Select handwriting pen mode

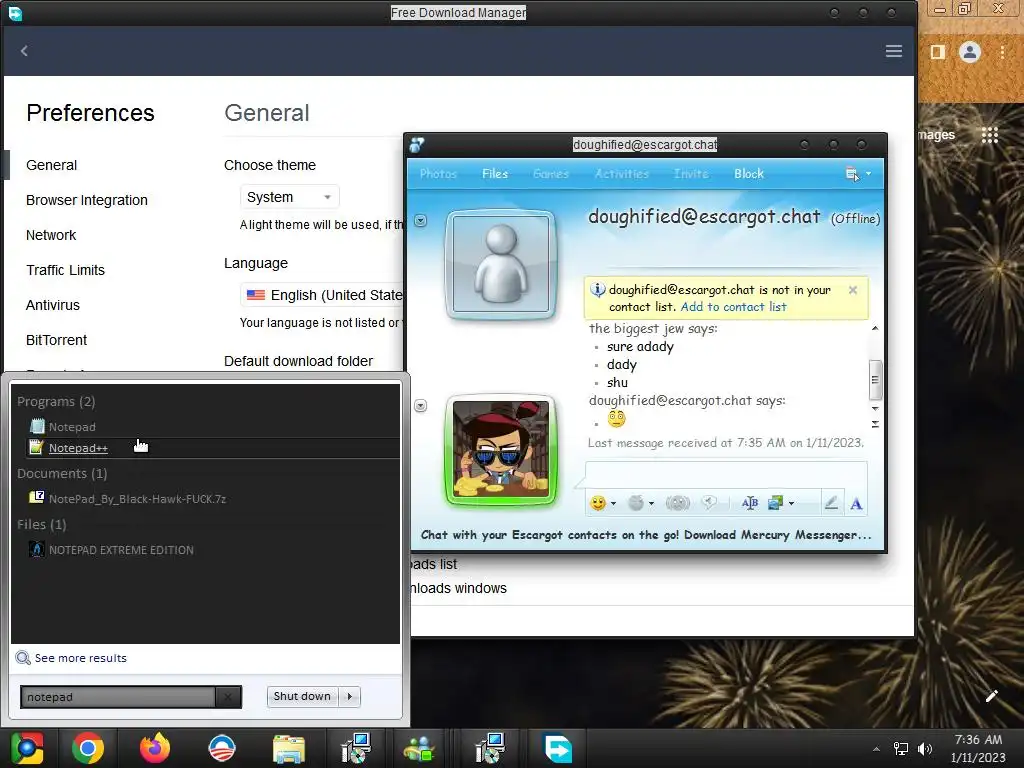[831, 503]
